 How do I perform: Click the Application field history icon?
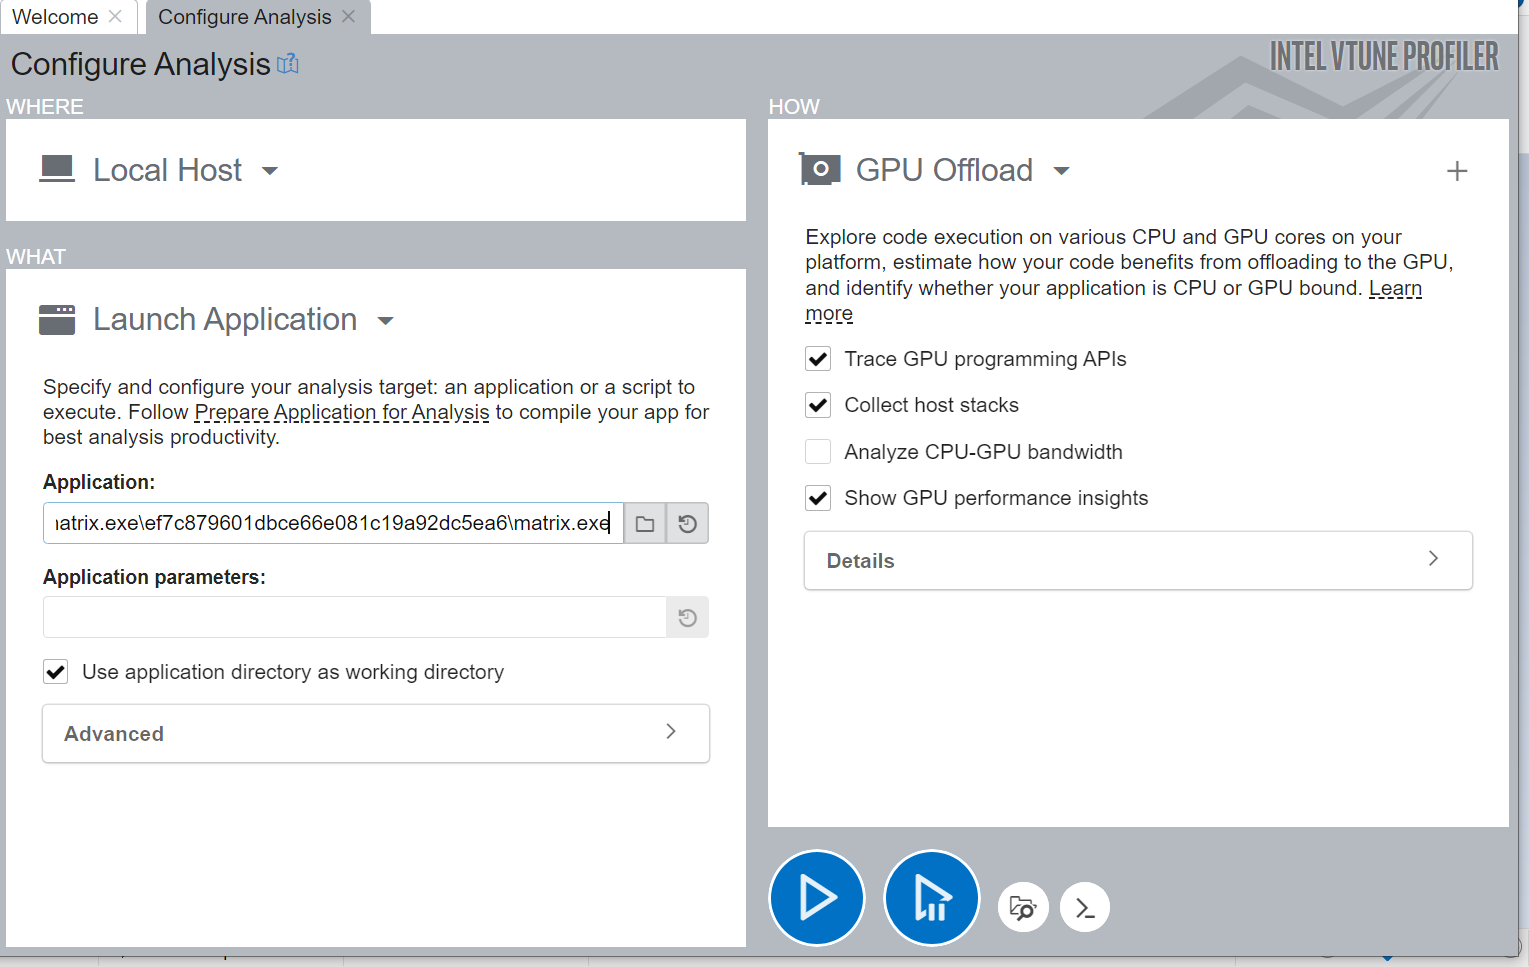coord(688,524)
